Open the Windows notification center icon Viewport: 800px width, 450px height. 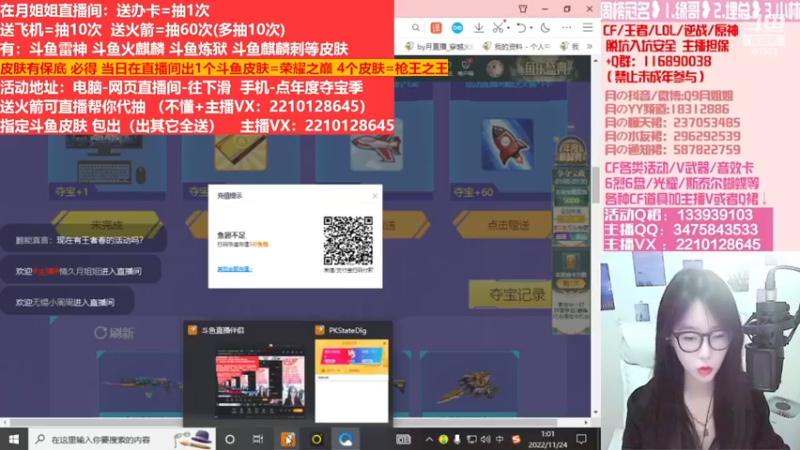[x=581, y=439]
